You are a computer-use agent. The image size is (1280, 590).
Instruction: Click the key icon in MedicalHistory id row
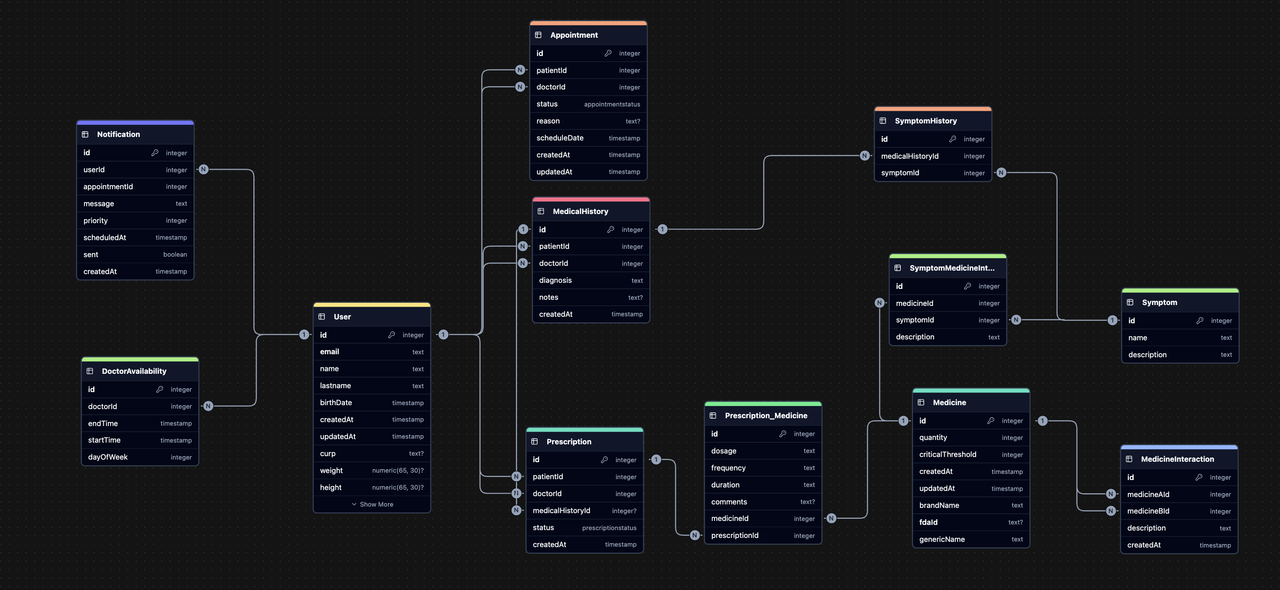coord(611,230)
